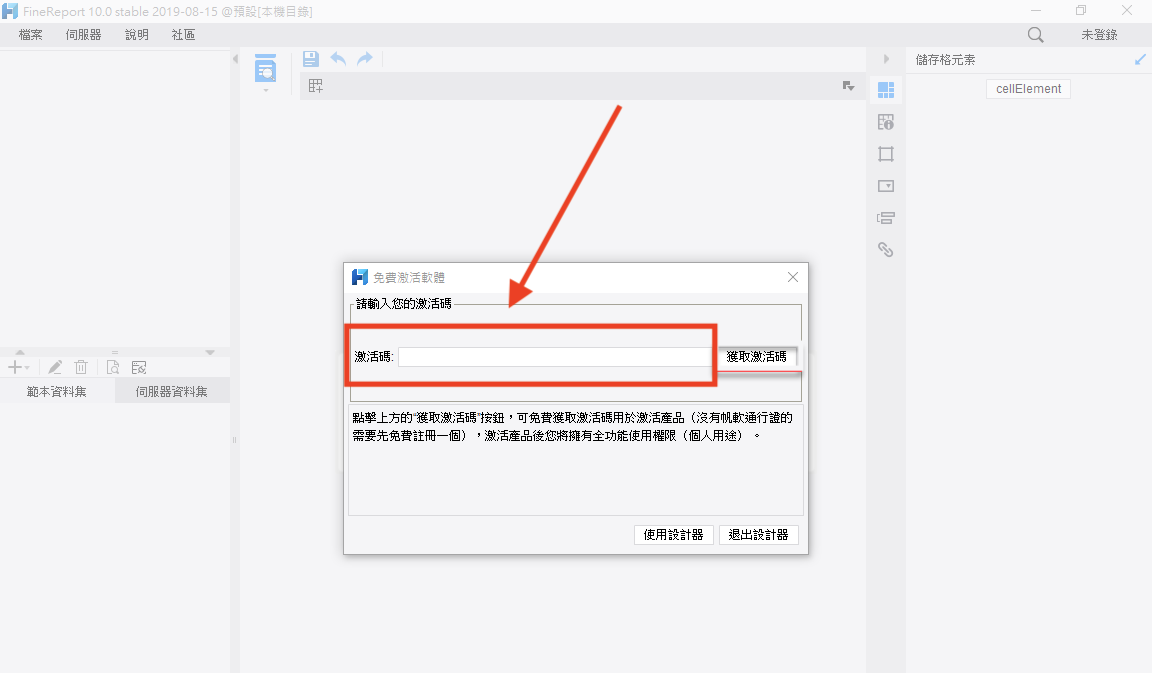This screenshot has width=1152, height=673.
Task: Click the 獲取激活碼 button
Action: click(757, 357)
